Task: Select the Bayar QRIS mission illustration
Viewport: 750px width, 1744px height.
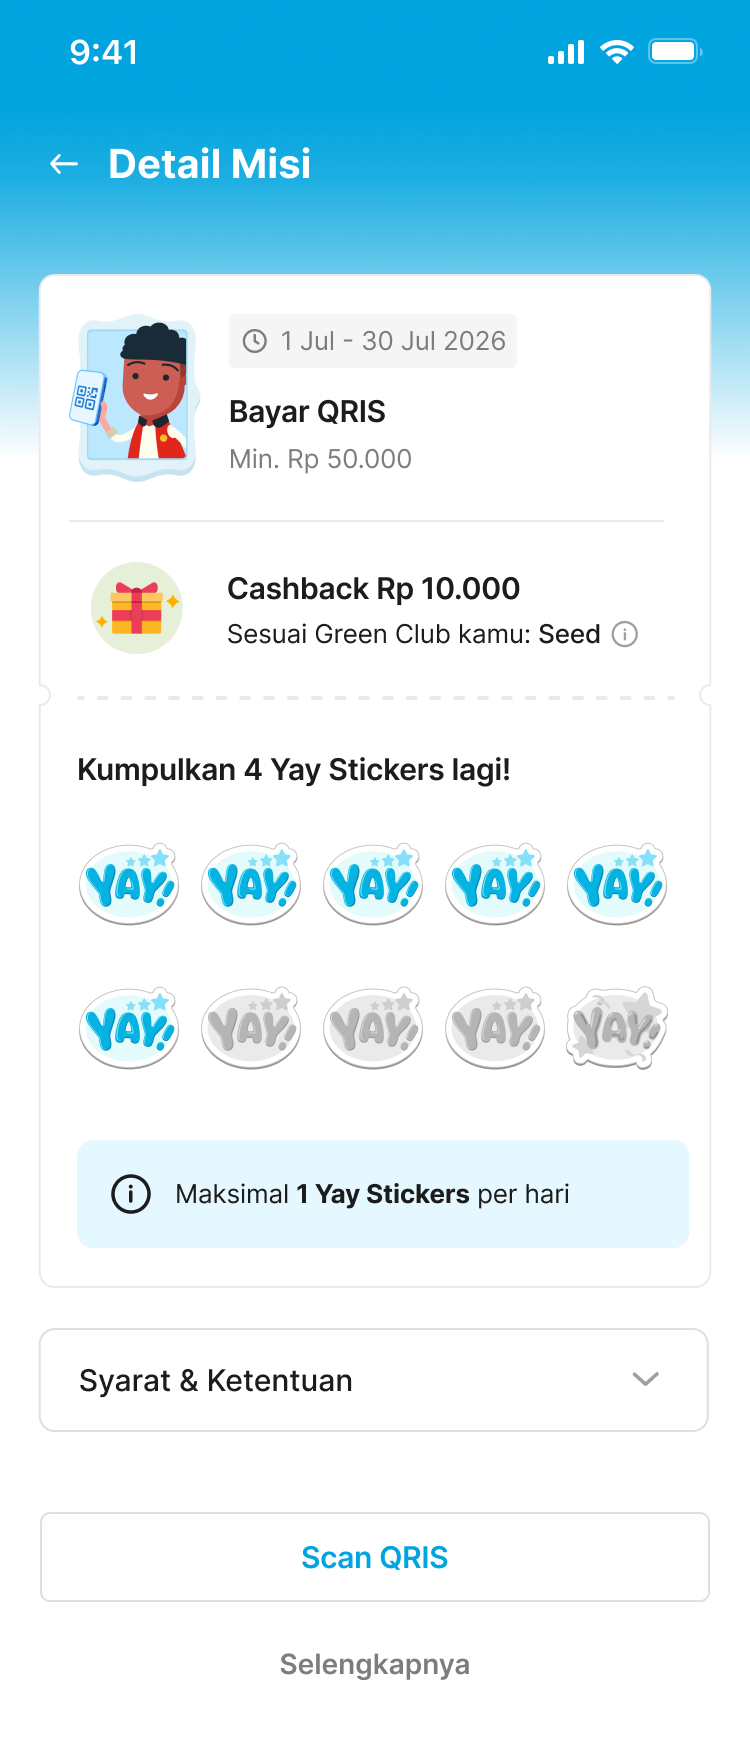Action: 136,398
